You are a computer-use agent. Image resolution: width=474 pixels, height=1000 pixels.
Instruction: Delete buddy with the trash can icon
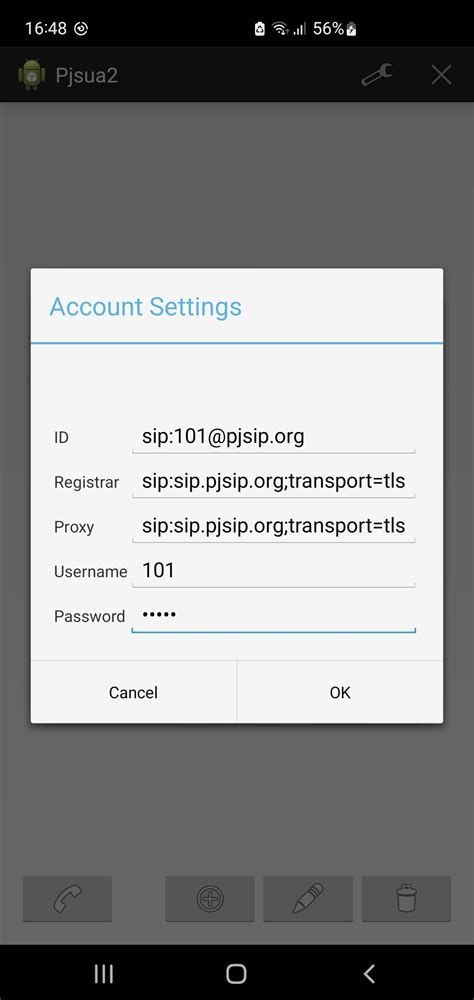pos(406,899)
